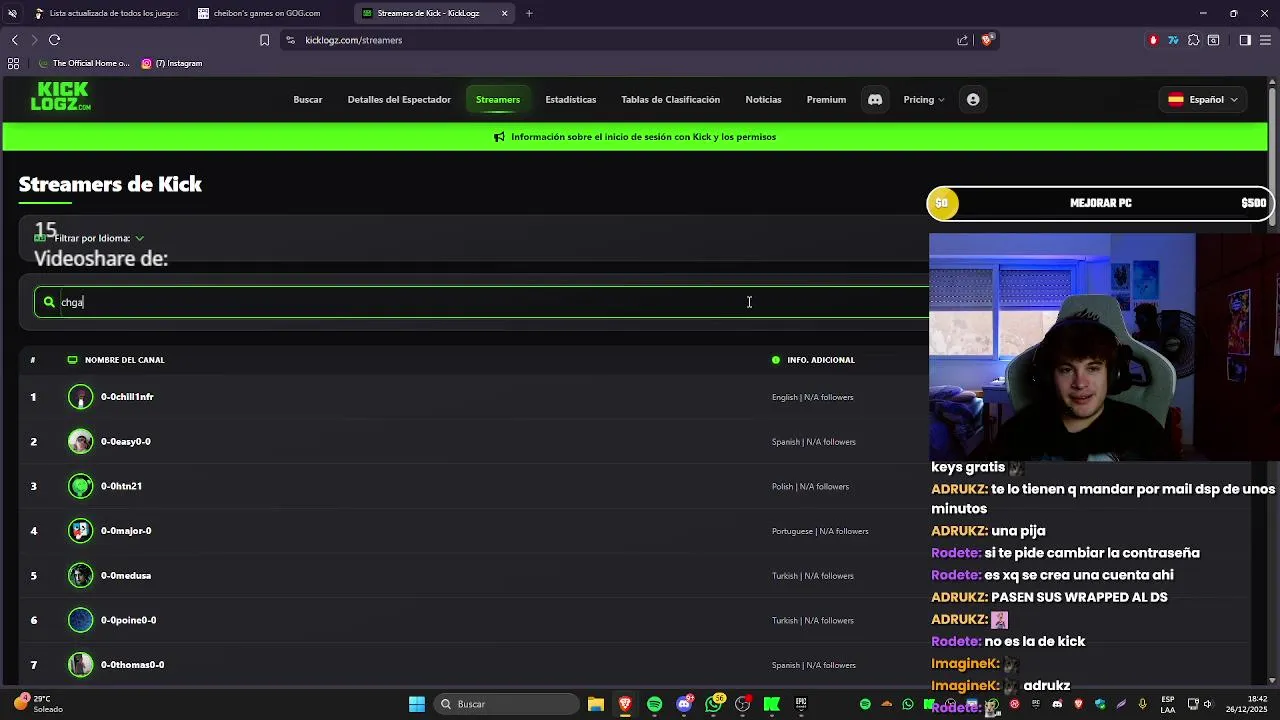
Task: Open the Instagram bookmark
Action: [172, 63]
